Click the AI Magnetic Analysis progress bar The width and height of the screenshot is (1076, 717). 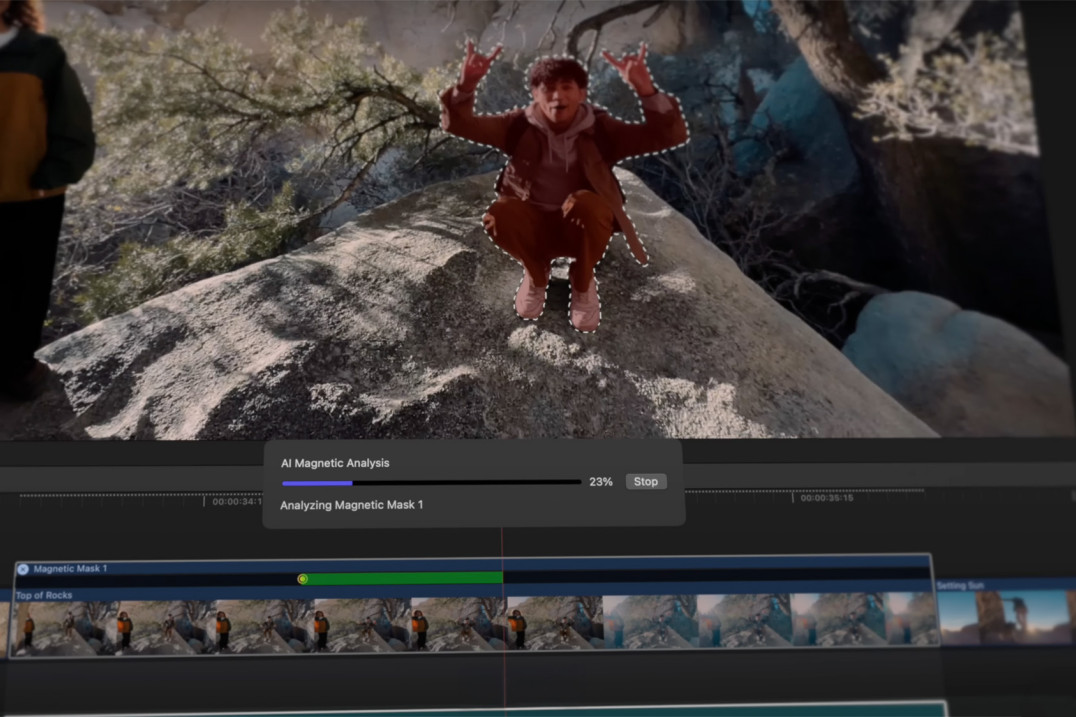point(431,483)
